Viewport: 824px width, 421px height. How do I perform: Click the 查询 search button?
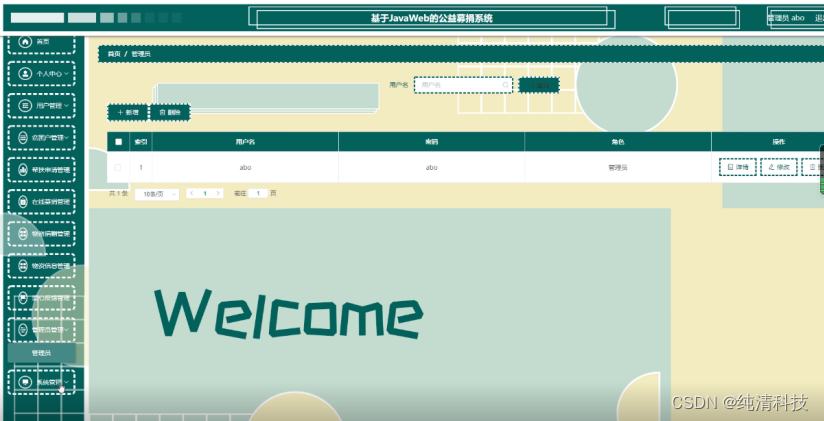tap(539, 85)
